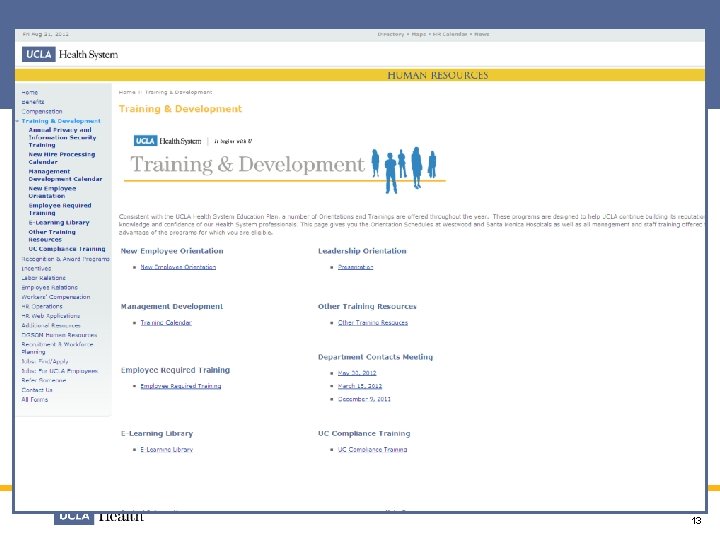This screenshot has width=720, height=540.
Task: Click the date shown in the top bar
Action: [x=45, y=34]
